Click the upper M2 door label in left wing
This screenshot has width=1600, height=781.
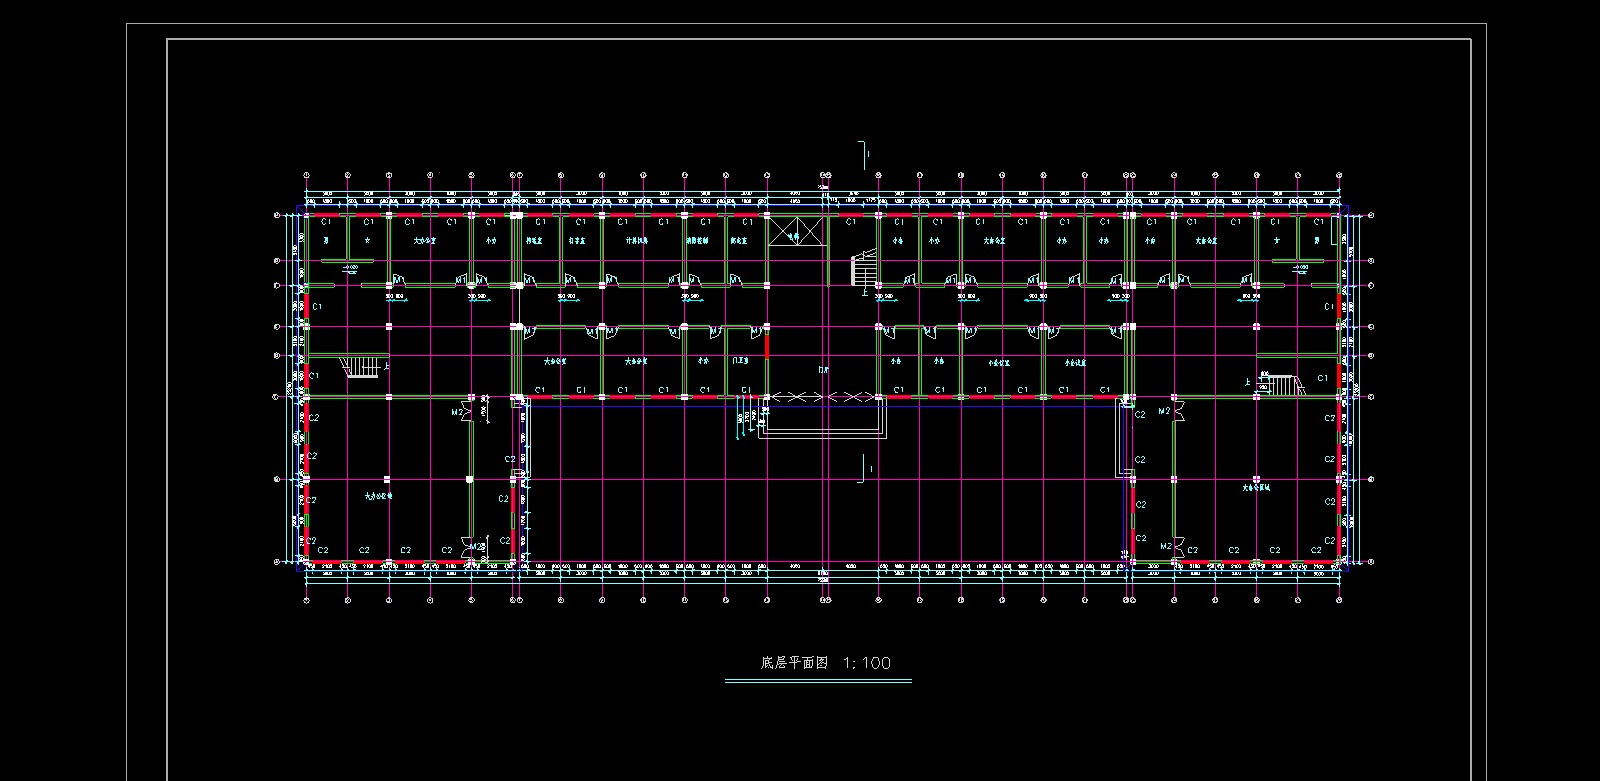coord(457,411)
